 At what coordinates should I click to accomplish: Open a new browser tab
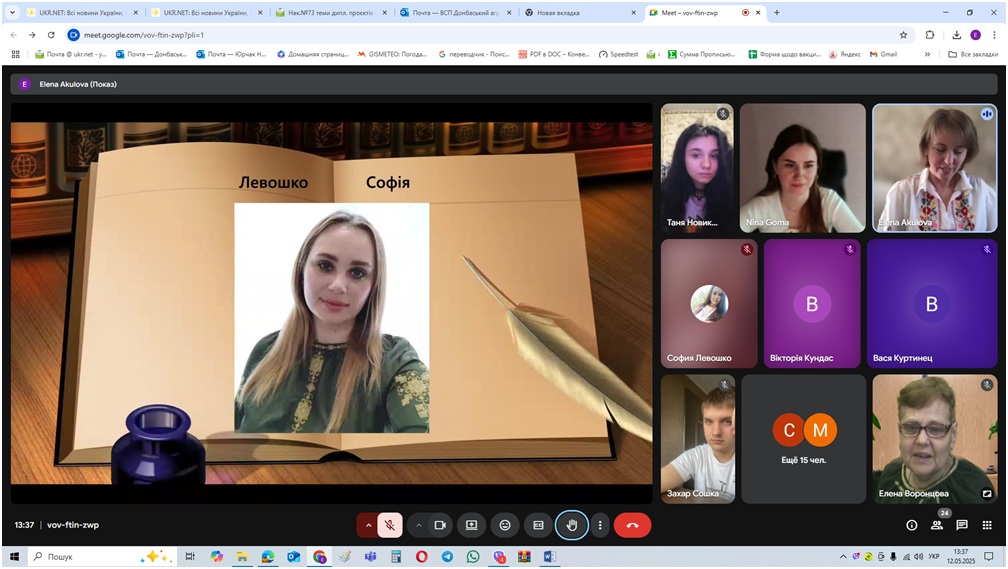click(x=777, y=12)
